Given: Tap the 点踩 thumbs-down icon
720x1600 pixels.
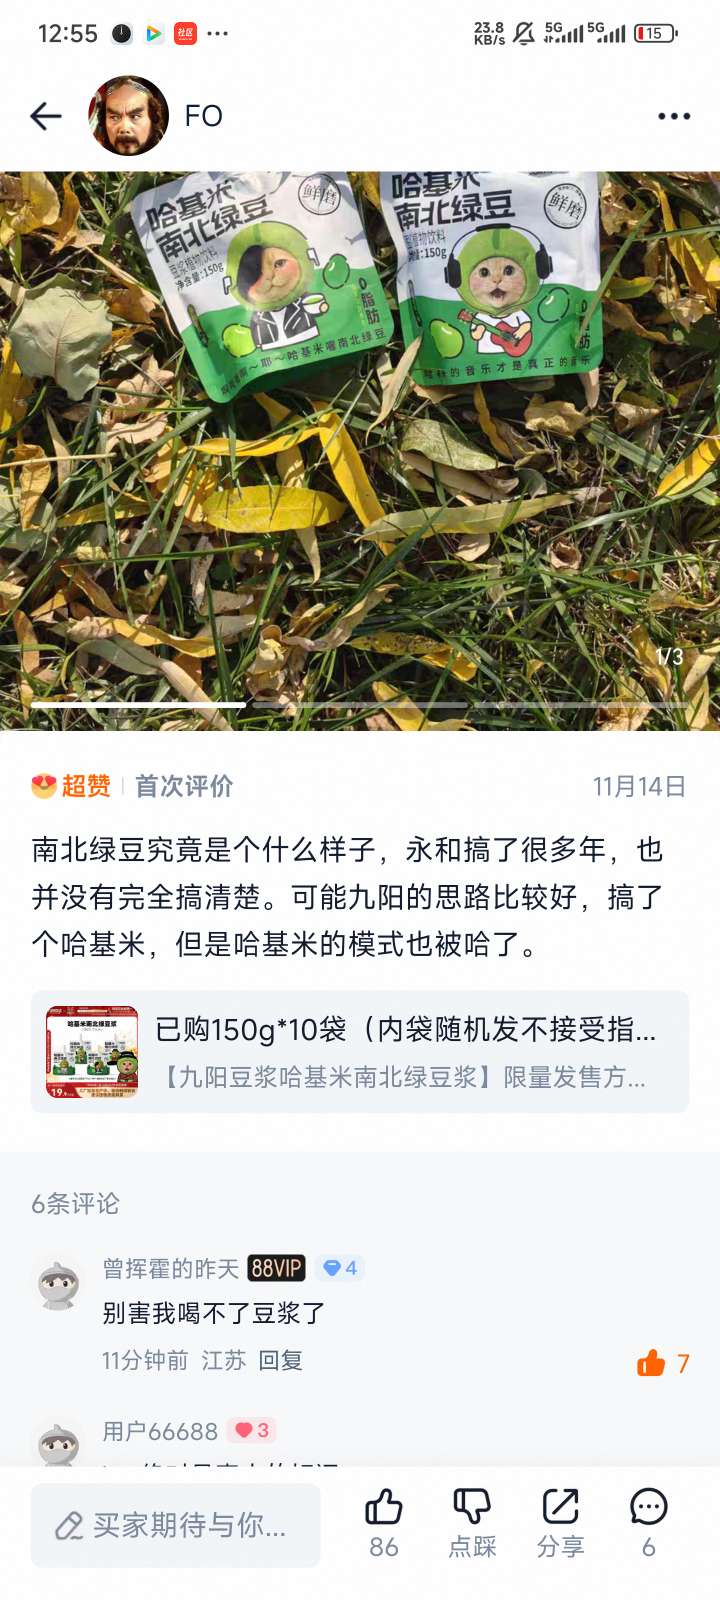Looking at the screenshot, I should pyautogui.click(x=472, y=1507).
